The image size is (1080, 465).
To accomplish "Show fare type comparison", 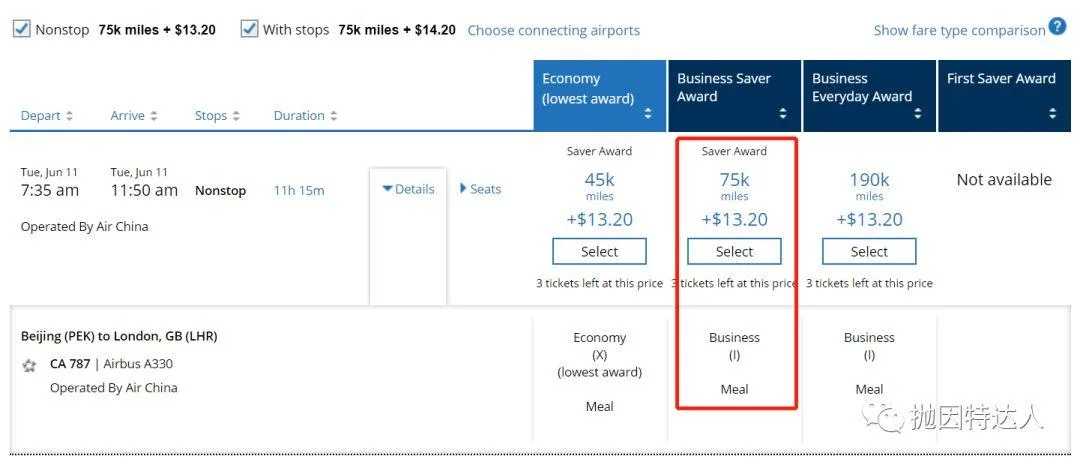I will point(959,30).
